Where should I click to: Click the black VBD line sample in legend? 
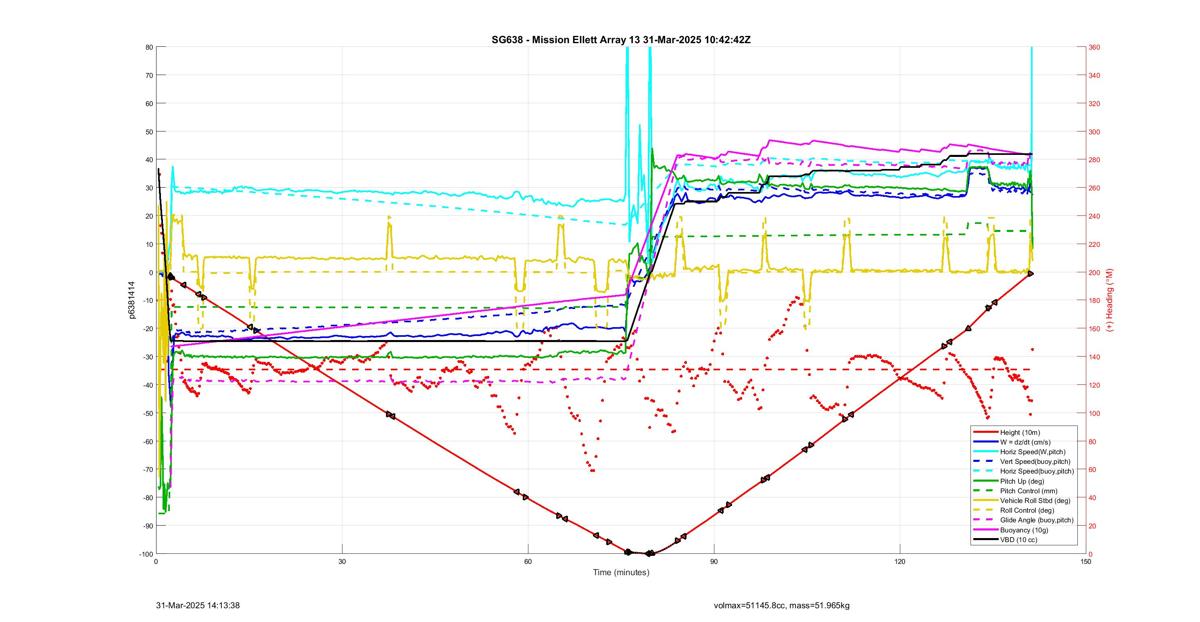tap(985, 540)
